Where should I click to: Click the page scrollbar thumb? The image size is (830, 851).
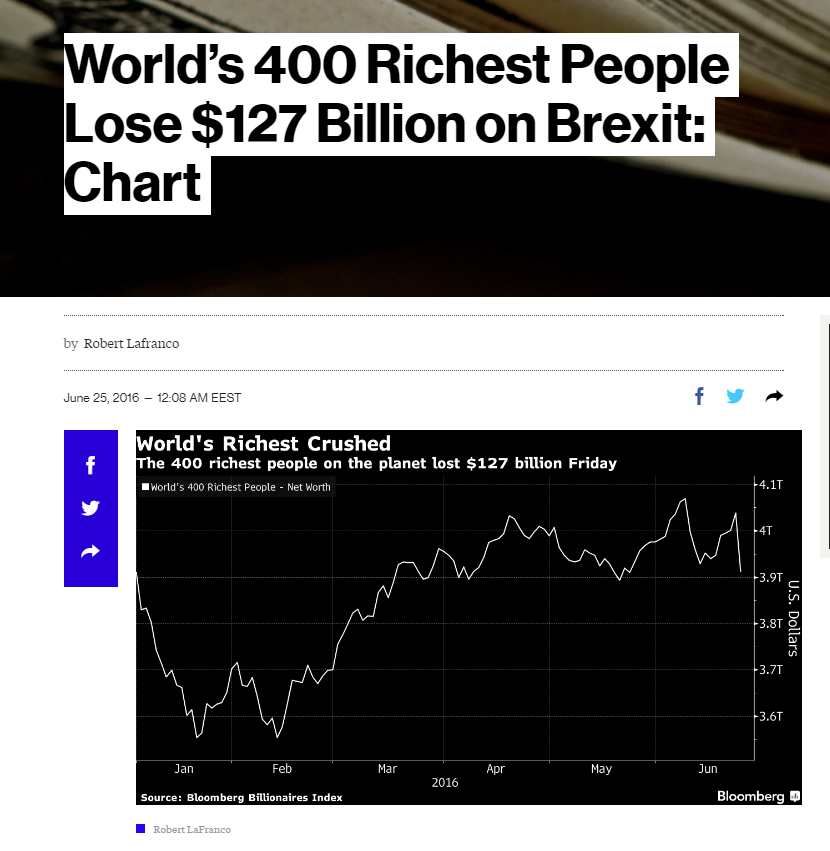coord(828,436)
